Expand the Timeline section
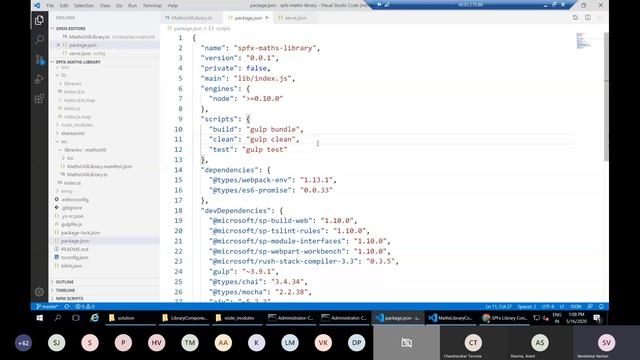This screenshot has height=360, width=640. [65, 290]
